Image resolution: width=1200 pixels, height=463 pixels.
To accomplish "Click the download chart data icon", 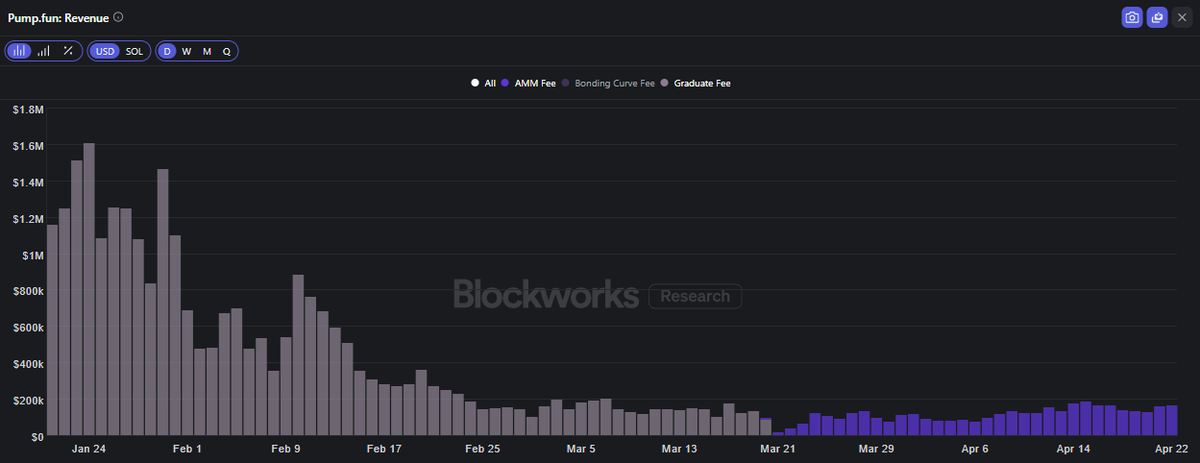I will (x=1157, y=18).
